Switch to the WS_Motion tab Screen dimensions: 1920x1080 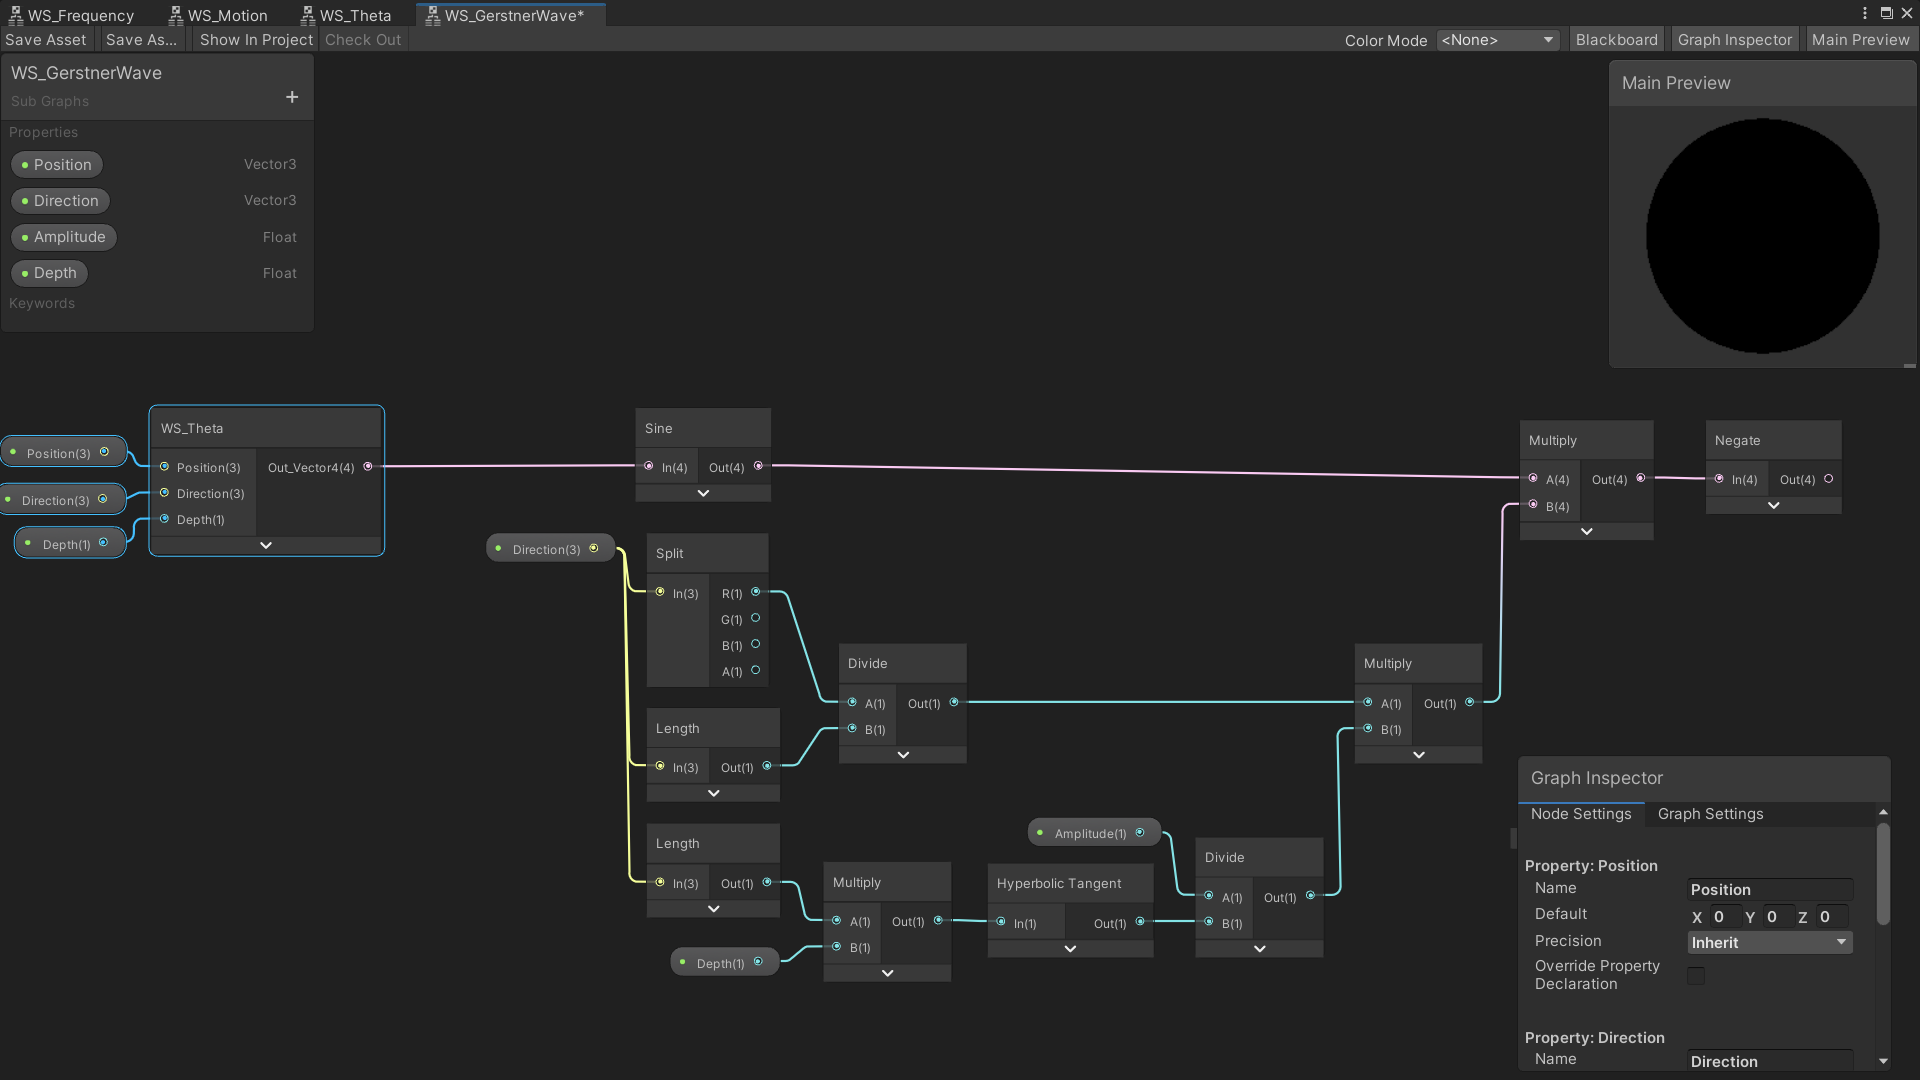[218, 15]
